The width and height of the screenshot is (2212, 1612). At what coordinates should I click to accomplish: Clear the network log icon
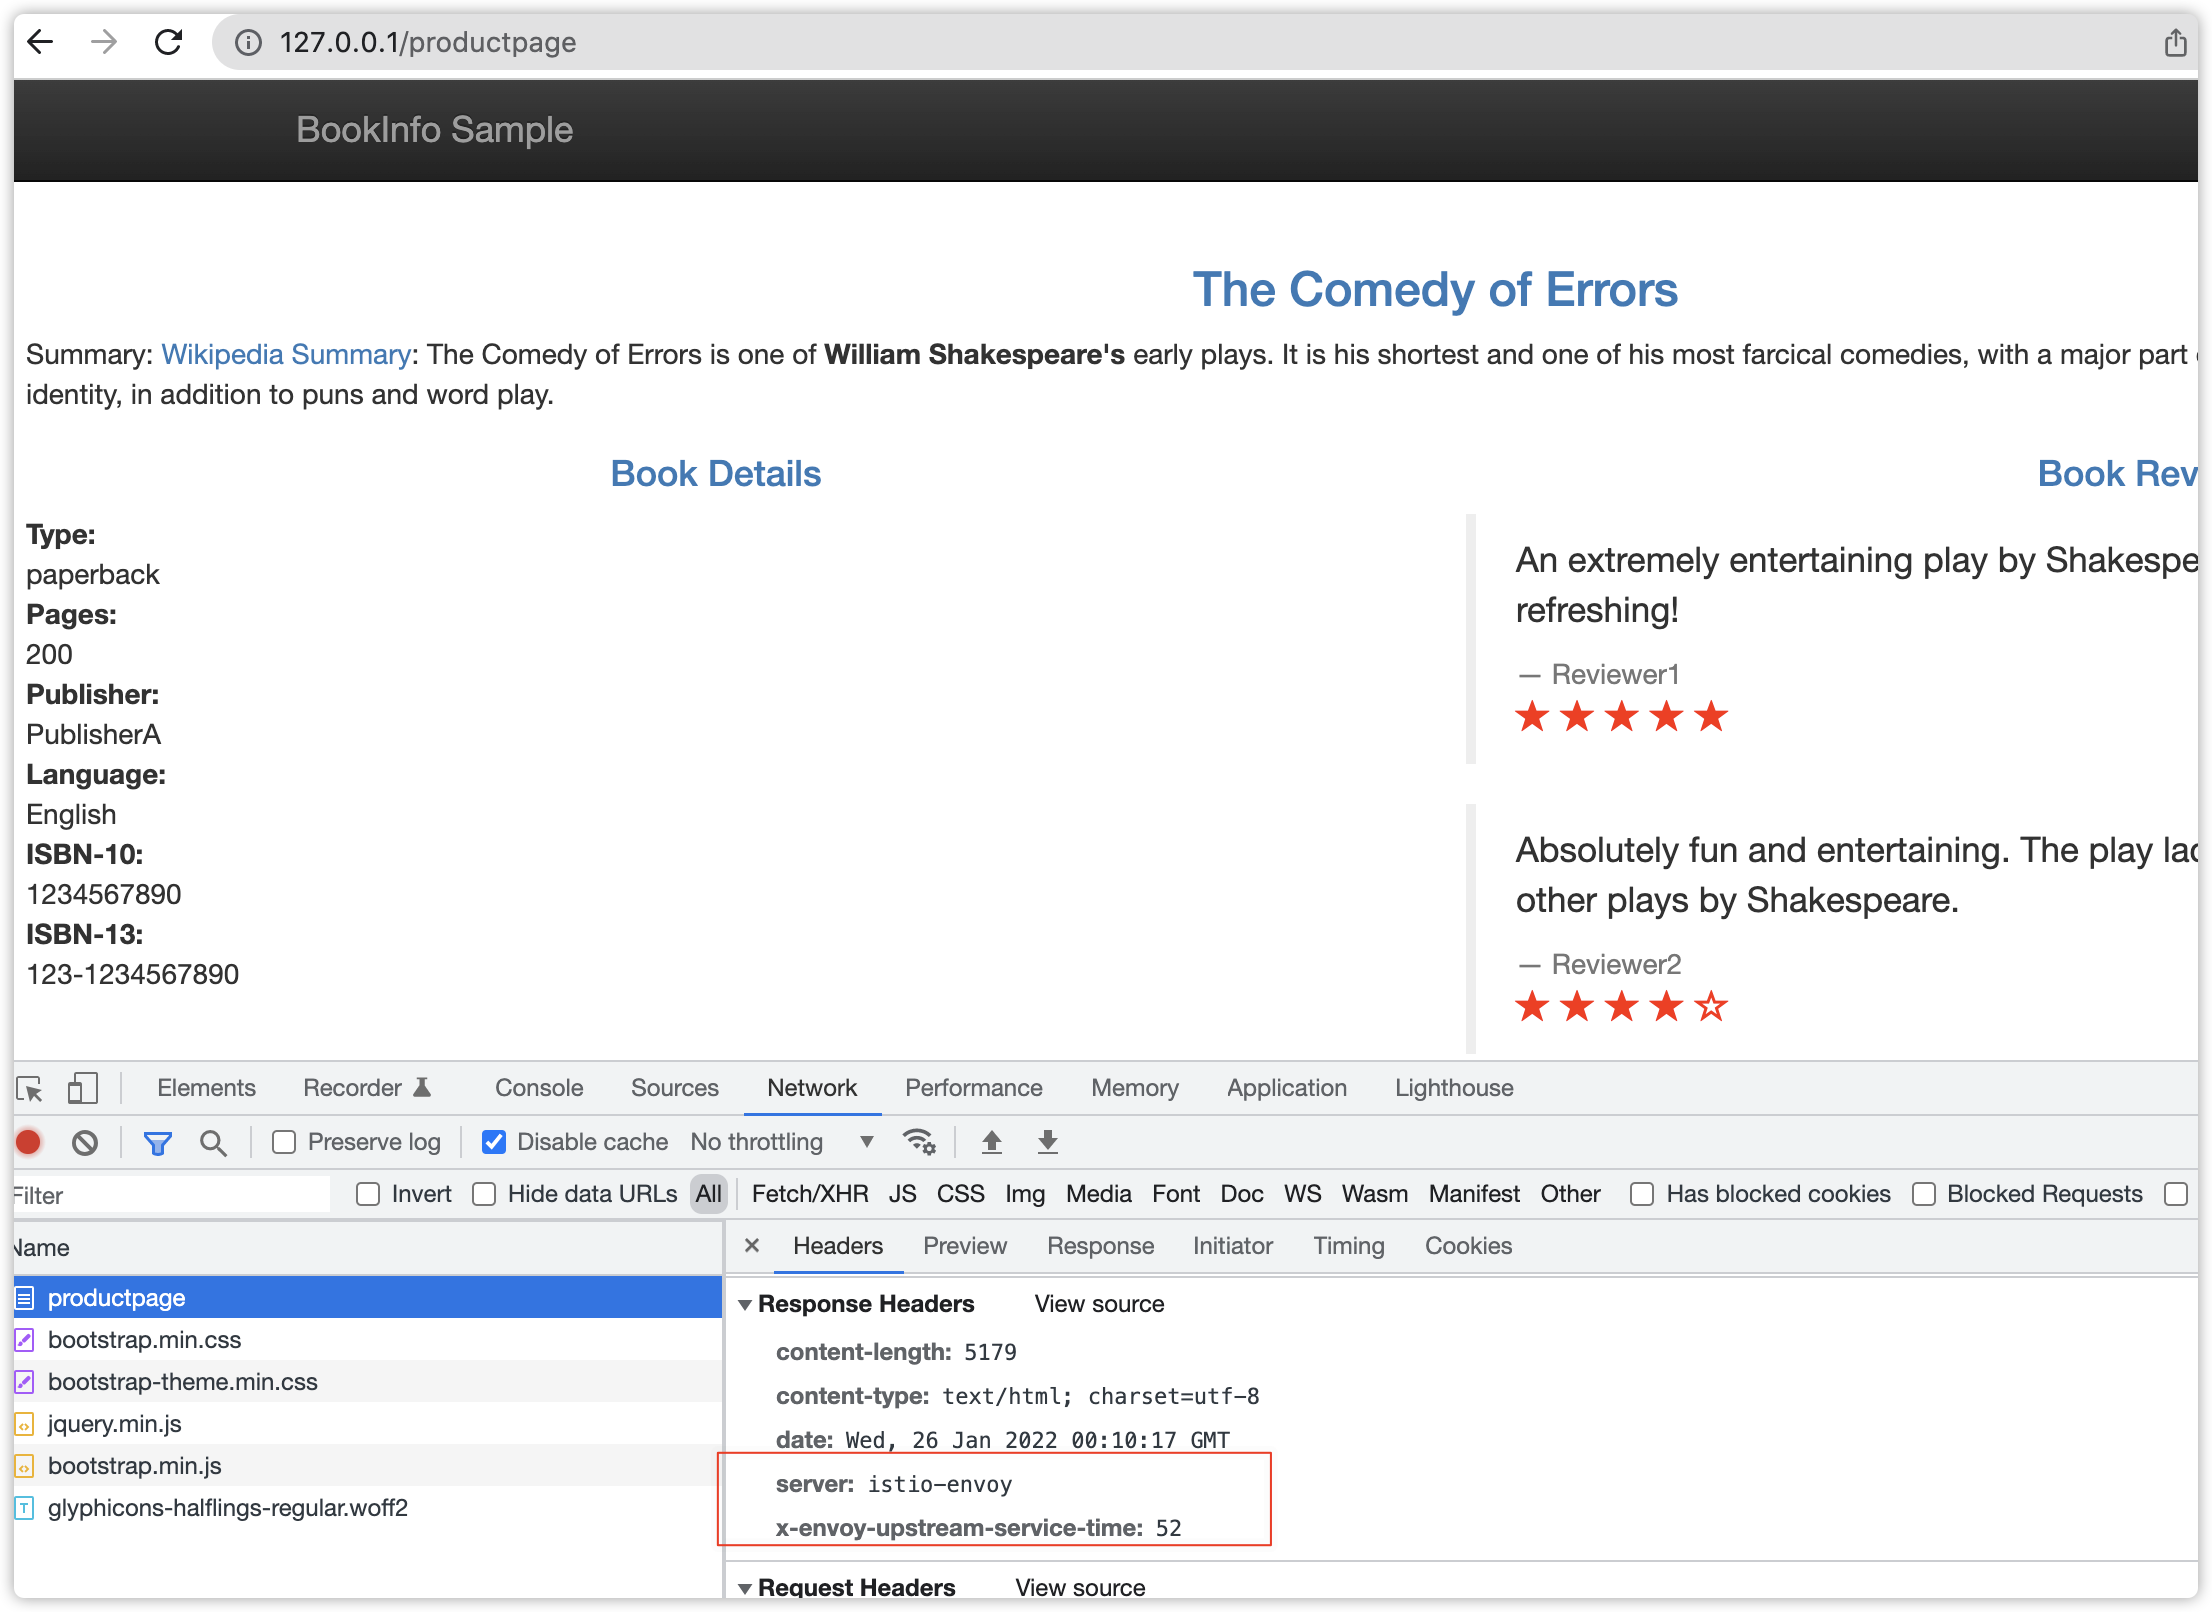click(x=85, y=1142)
